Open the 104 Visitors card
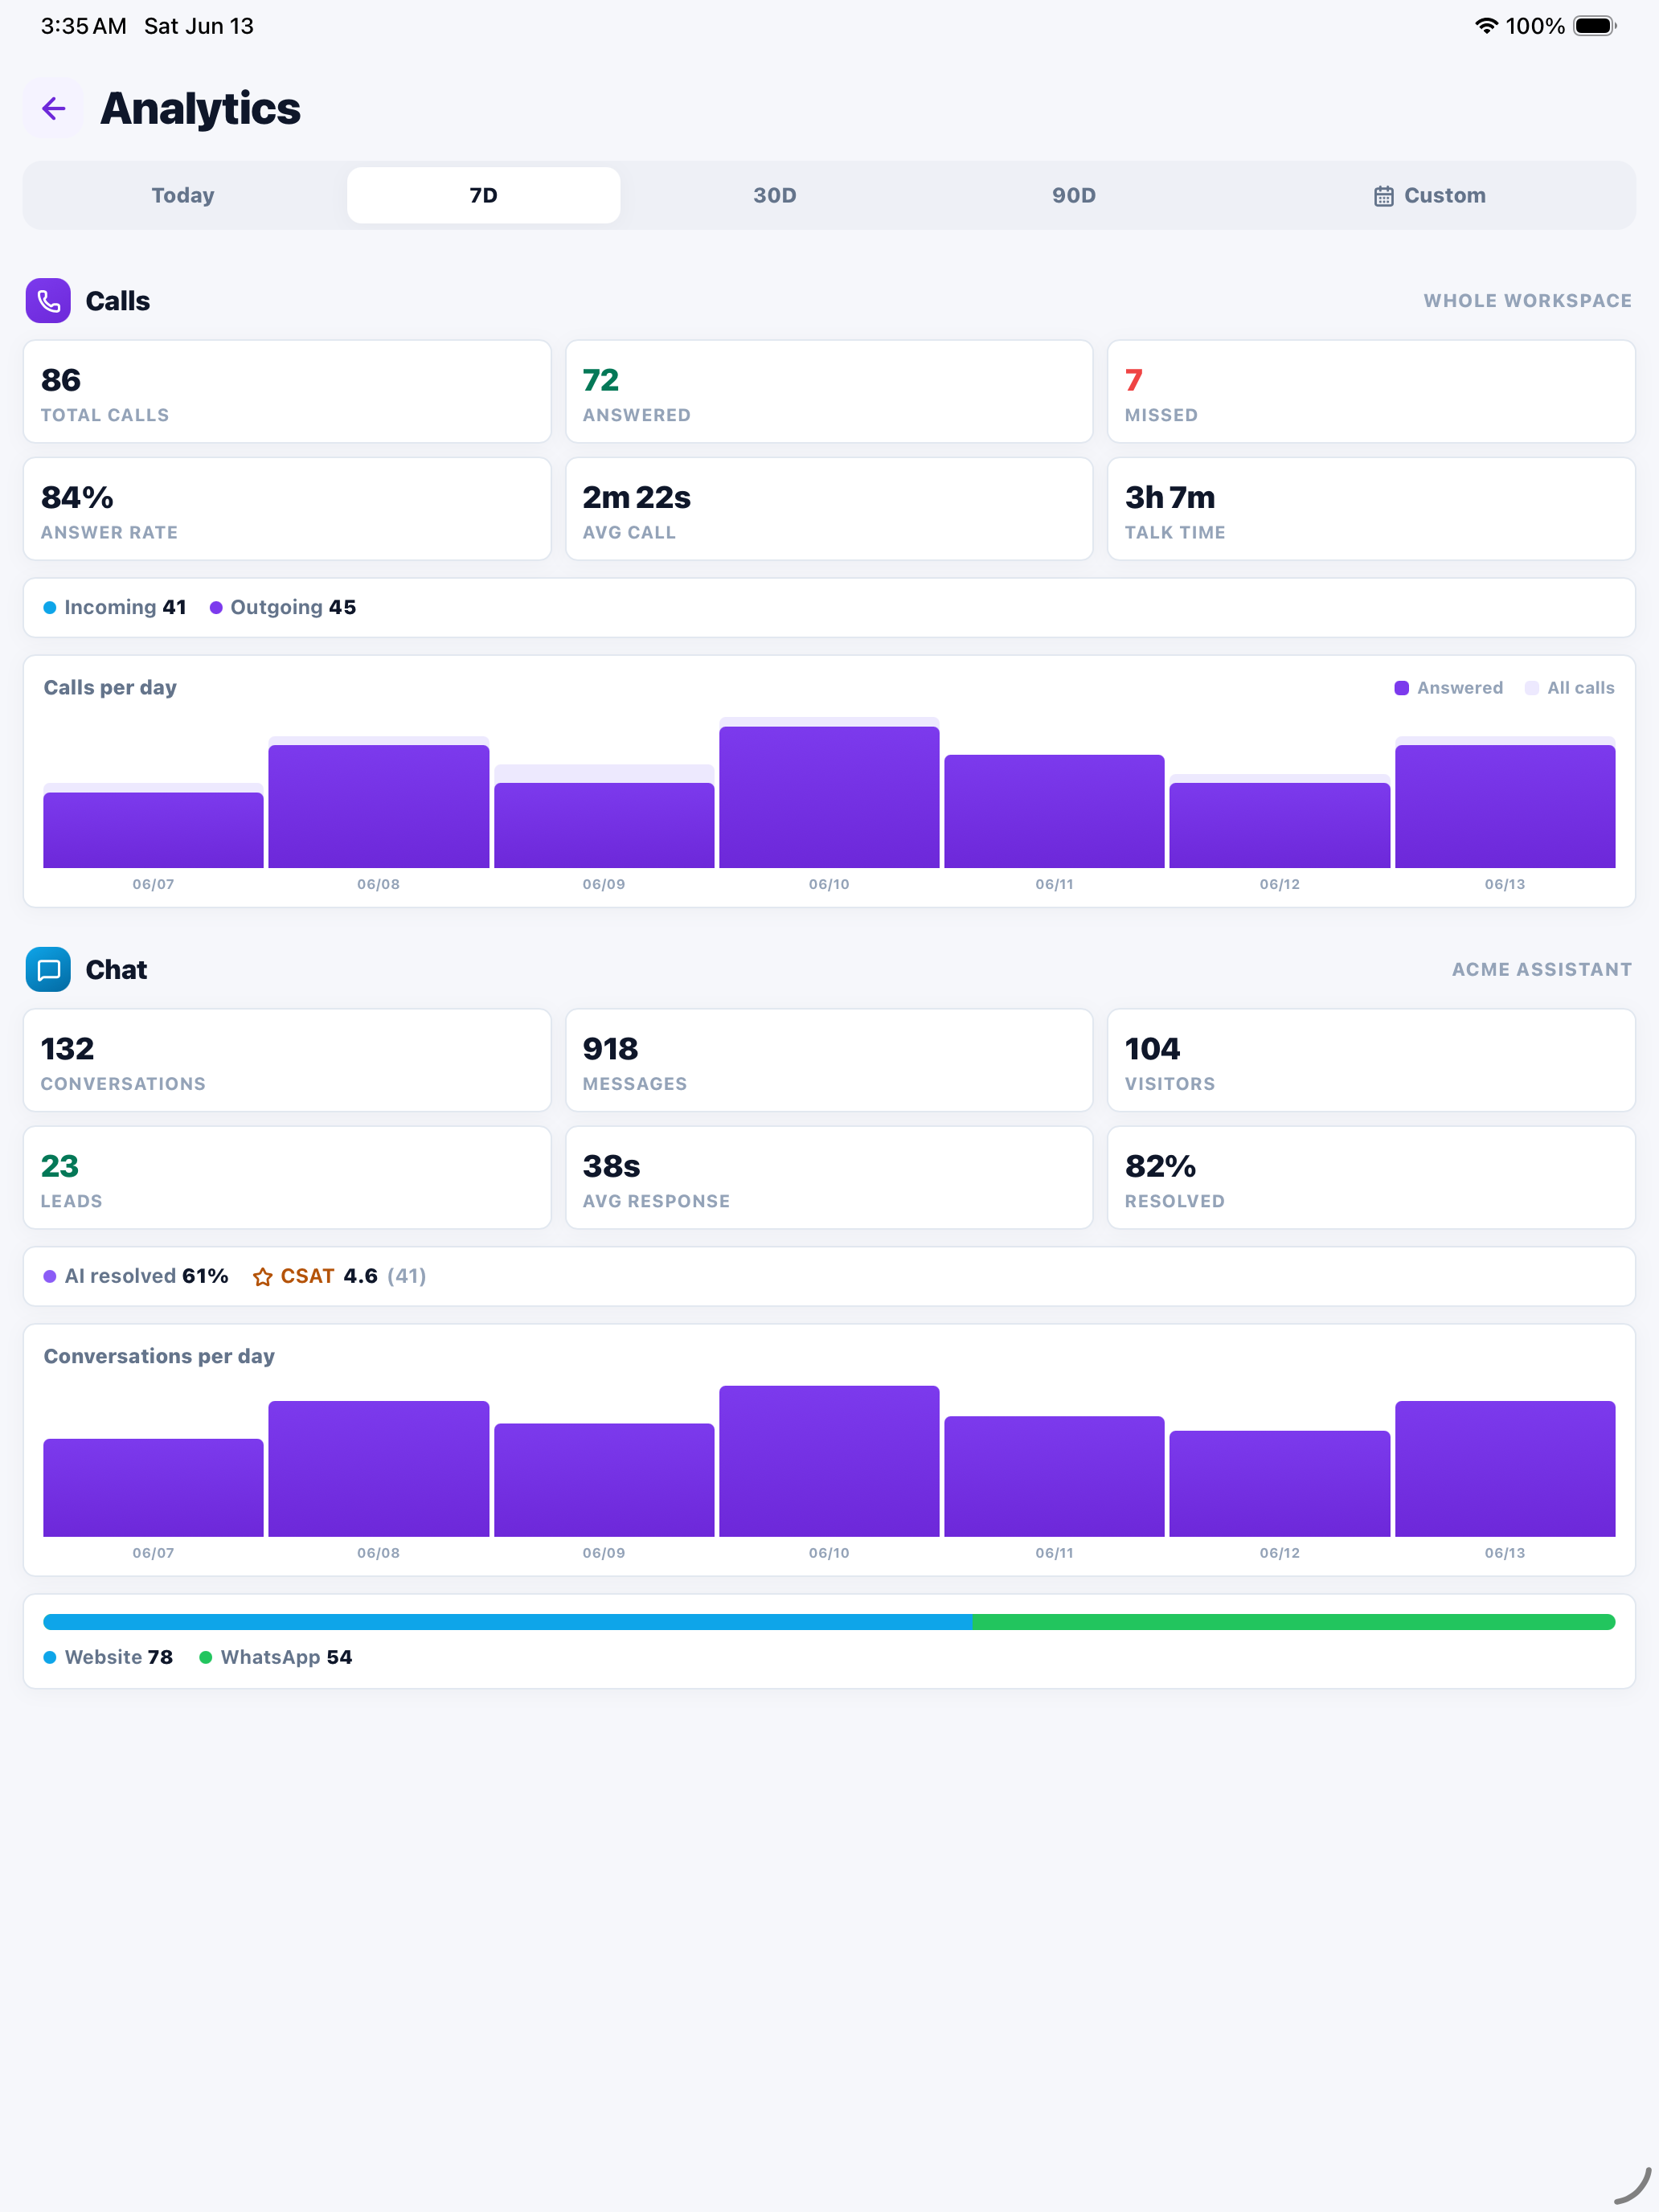1659x2212 pixels. [1371, 1060]
